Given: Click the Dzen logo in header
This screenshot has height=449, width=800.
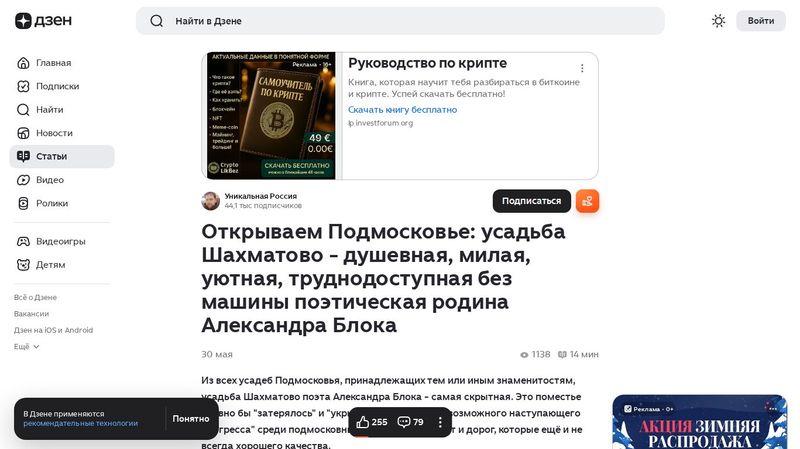Looking at the screenshot, I should click(36, 21).
